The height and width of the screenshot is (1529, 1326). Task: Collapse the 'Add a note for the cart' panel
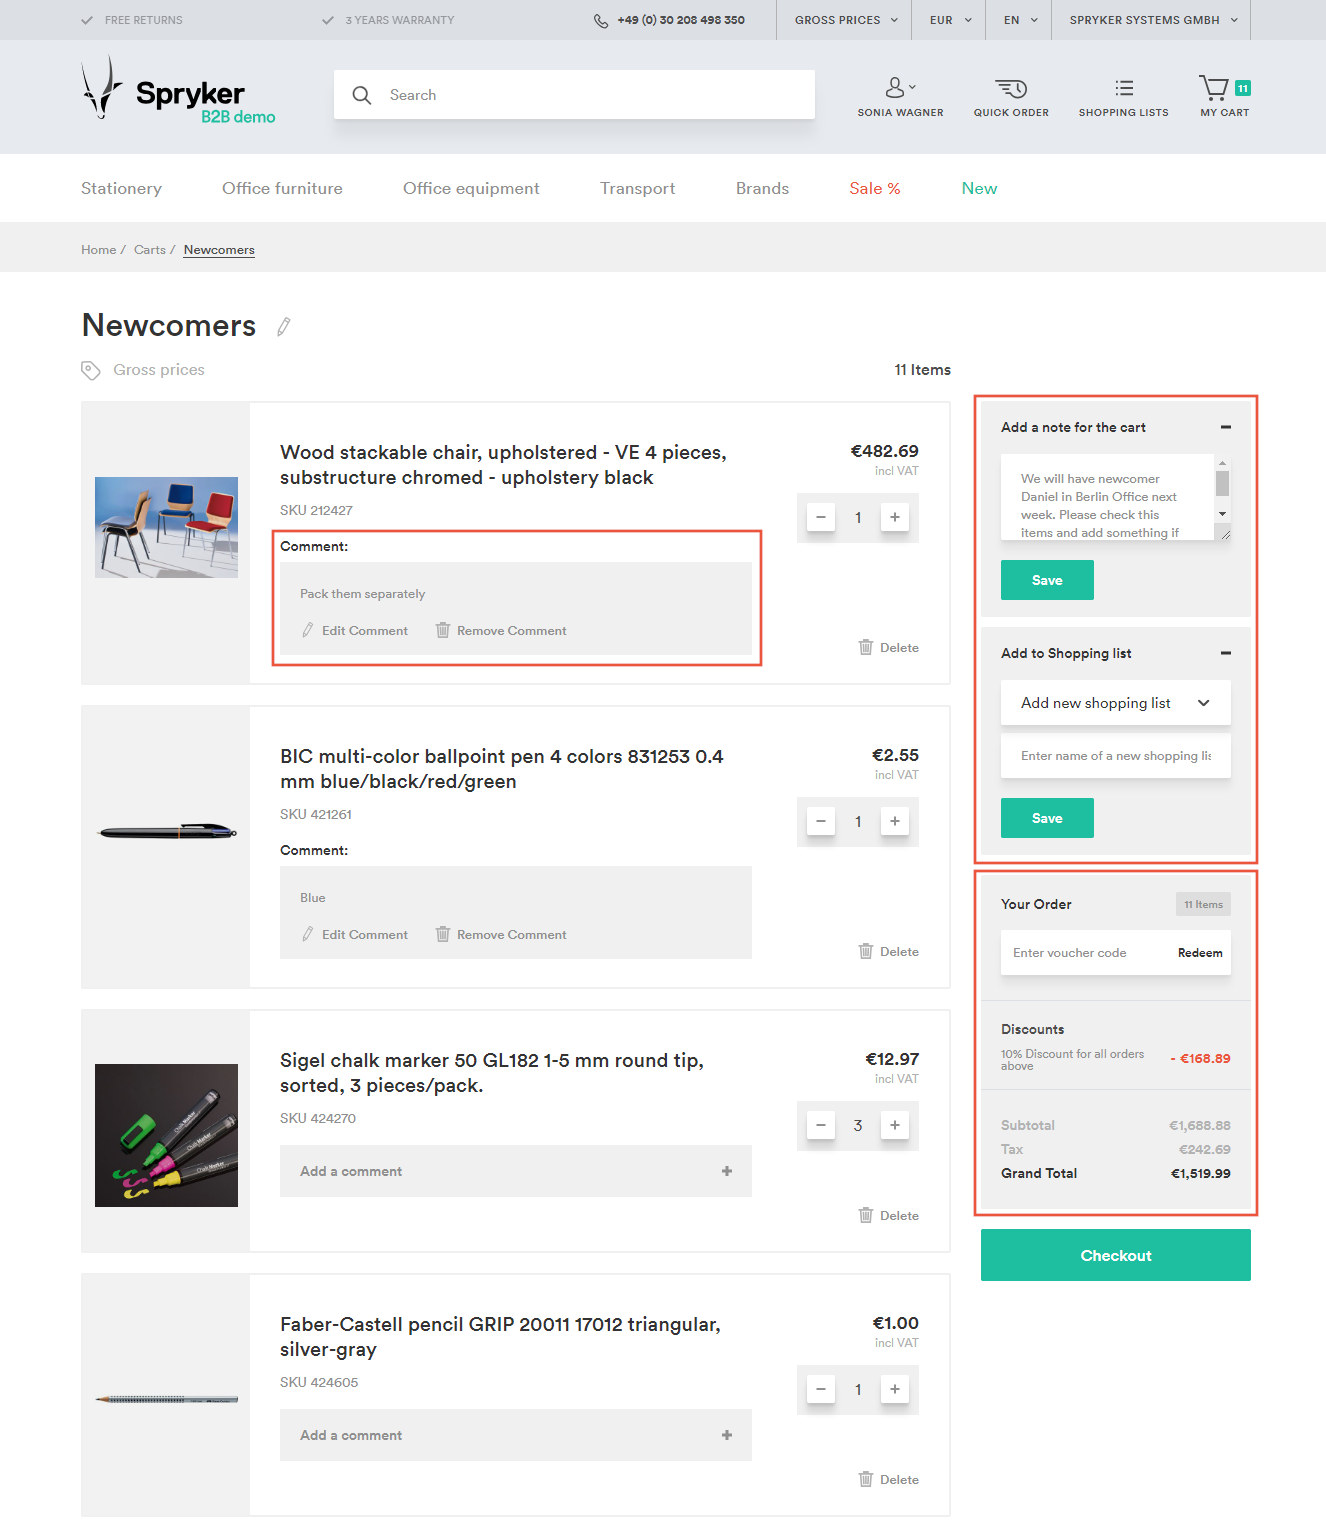pyautogui.click(x=1226, y=427)
